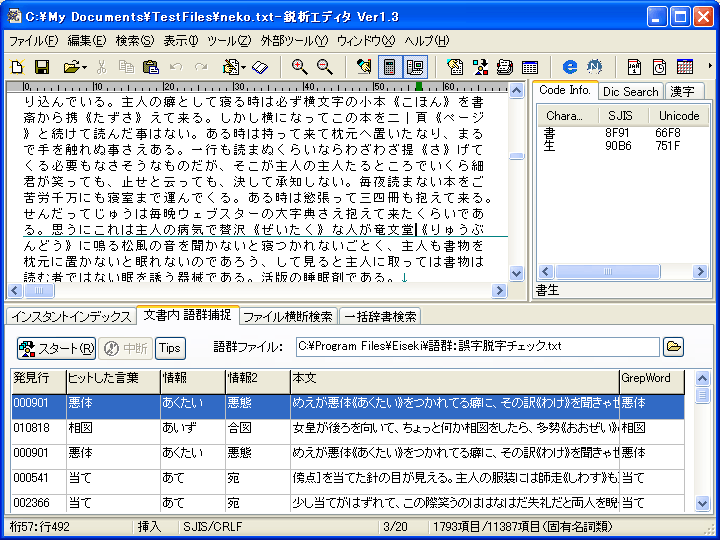Click the Tips button
The image size is (720, 540).
170,348
